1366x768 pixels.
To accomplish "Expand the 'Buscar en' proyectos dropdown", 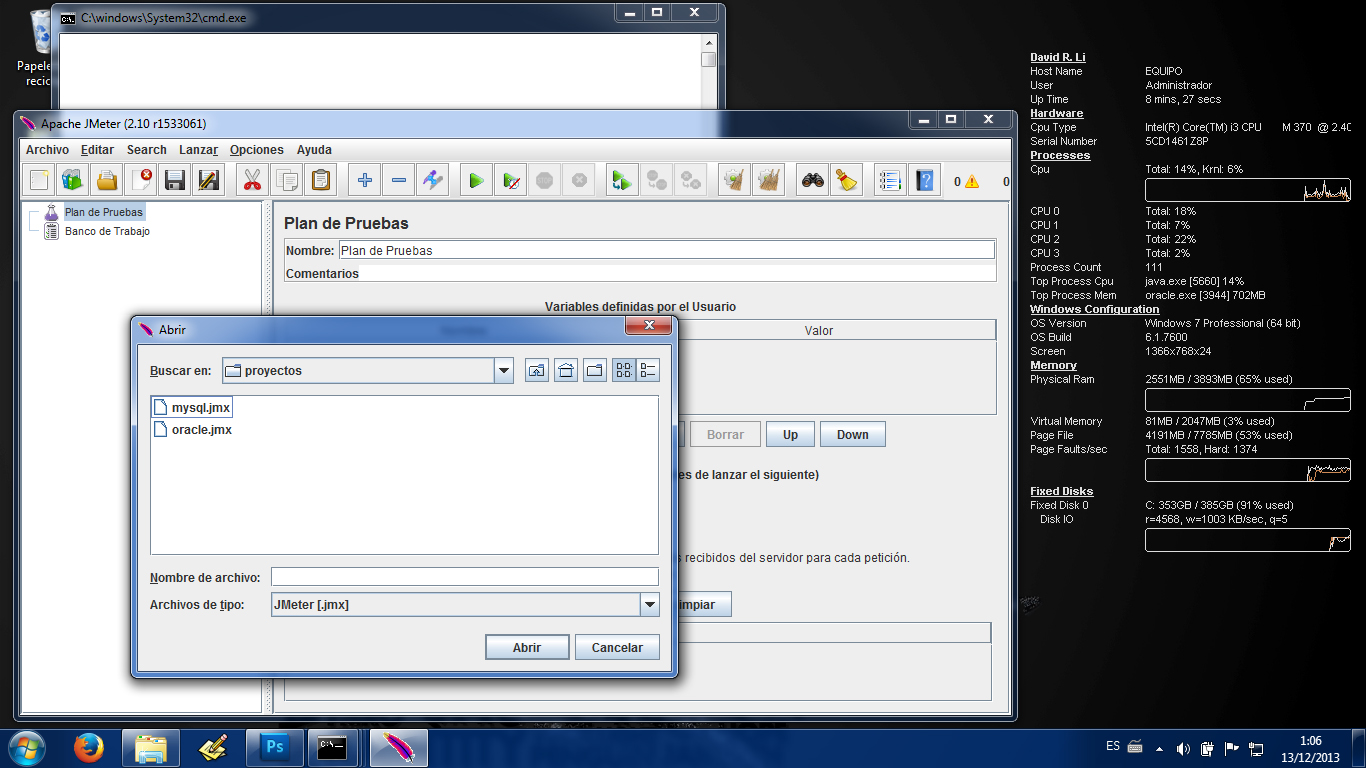I will 504,371.
